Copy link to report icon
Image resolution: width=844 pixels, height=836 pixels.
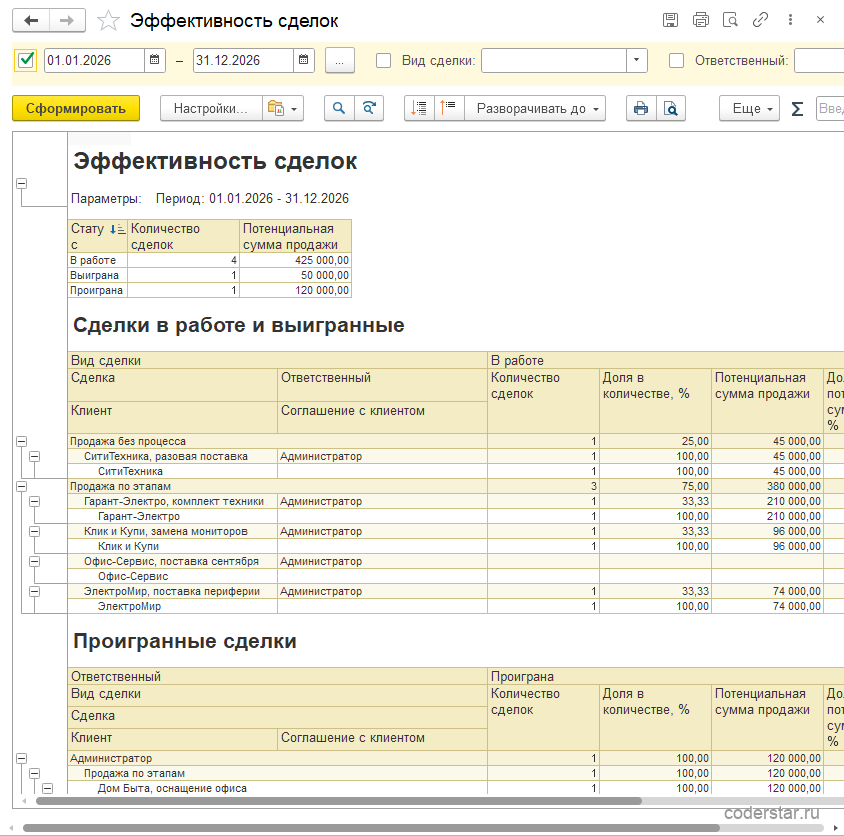[760, 20]
